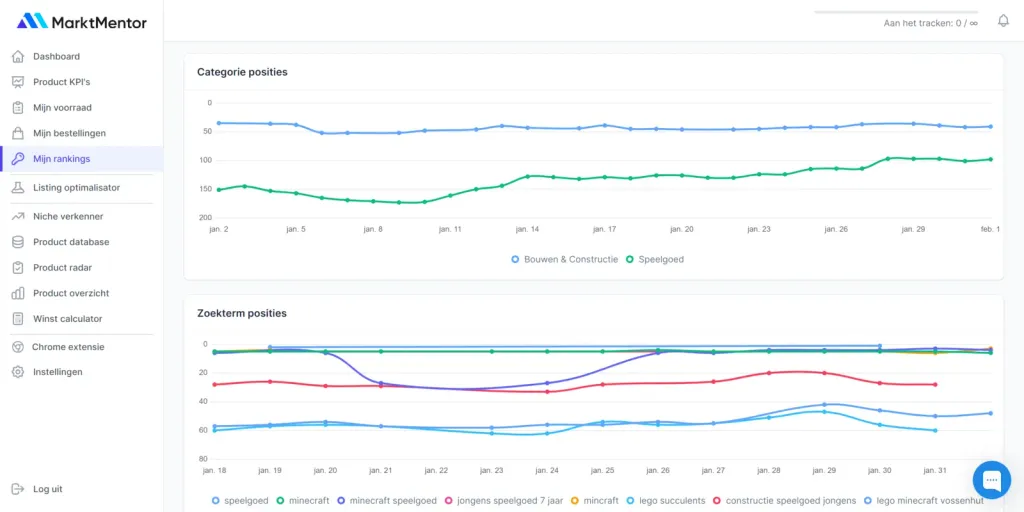
Task: Click the Mijn voorraad clipboard icon
Action: point(18,108)
